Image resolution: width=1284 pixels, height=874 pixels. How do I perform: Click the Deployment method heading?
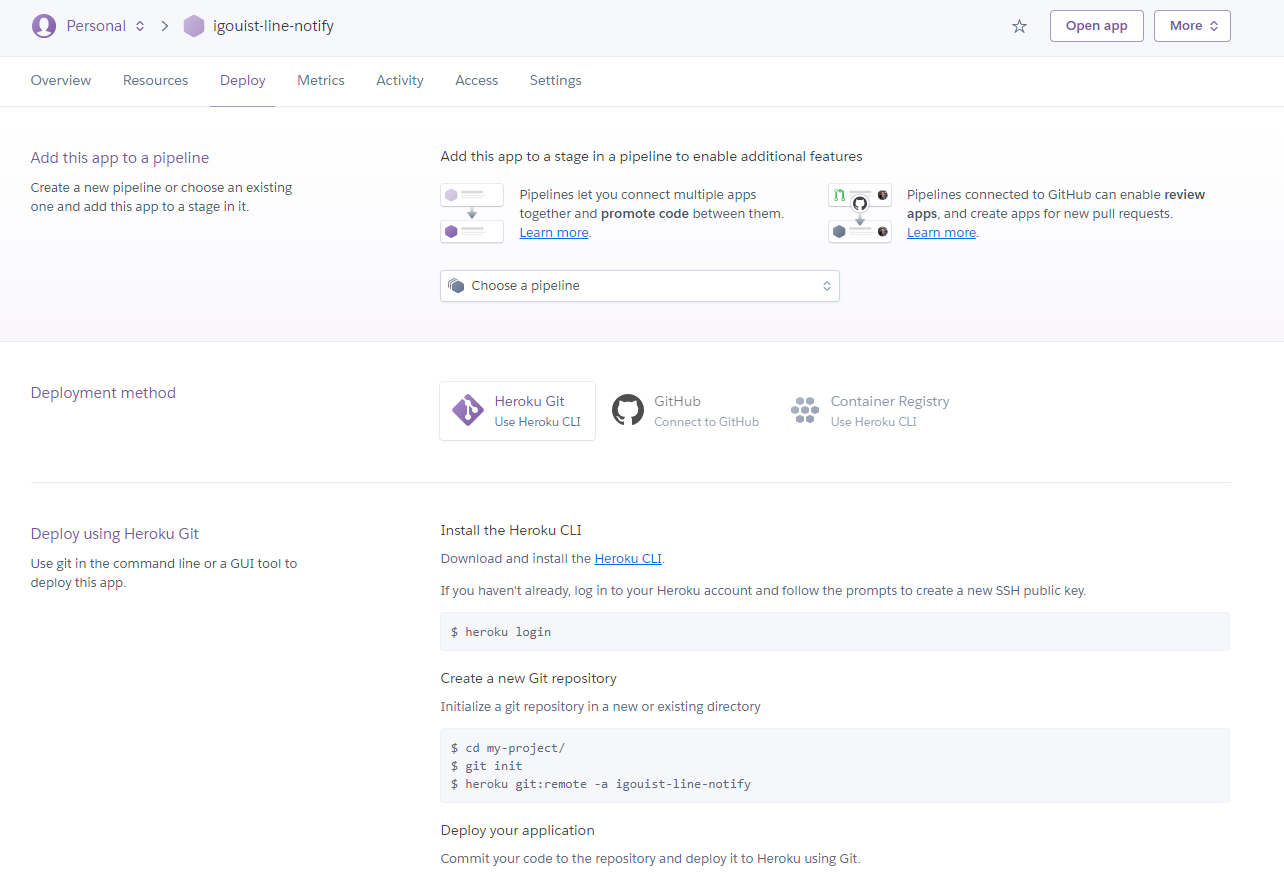[103, 393]
